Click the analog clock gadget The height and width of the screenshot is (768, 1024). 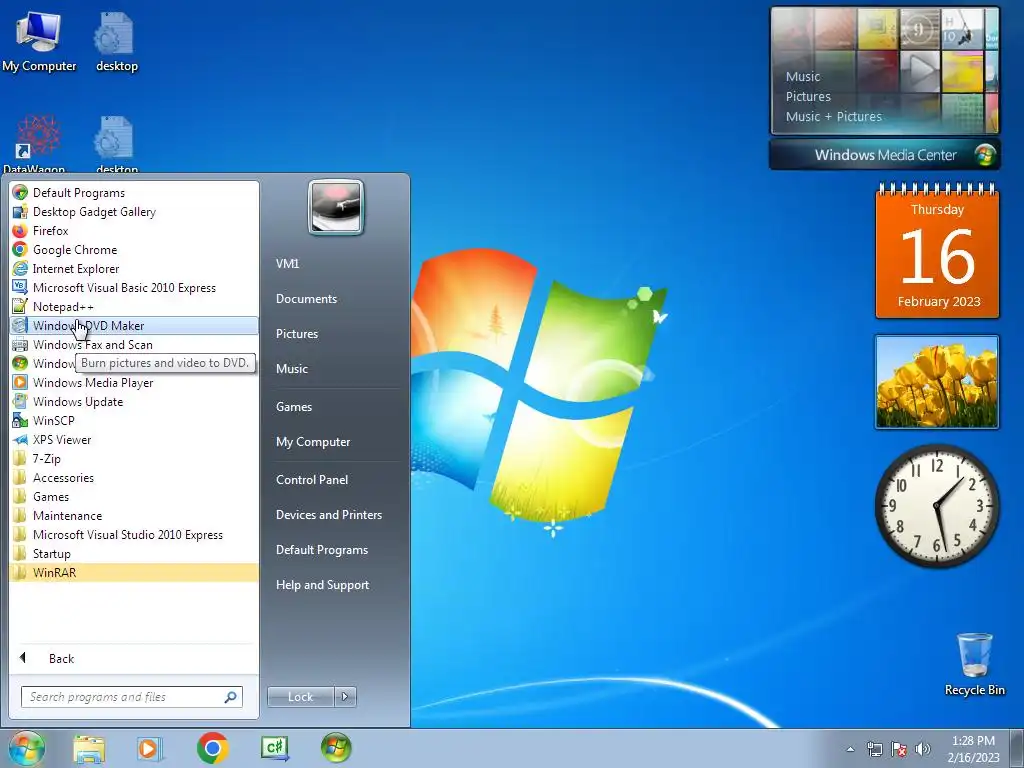(937, 505)
